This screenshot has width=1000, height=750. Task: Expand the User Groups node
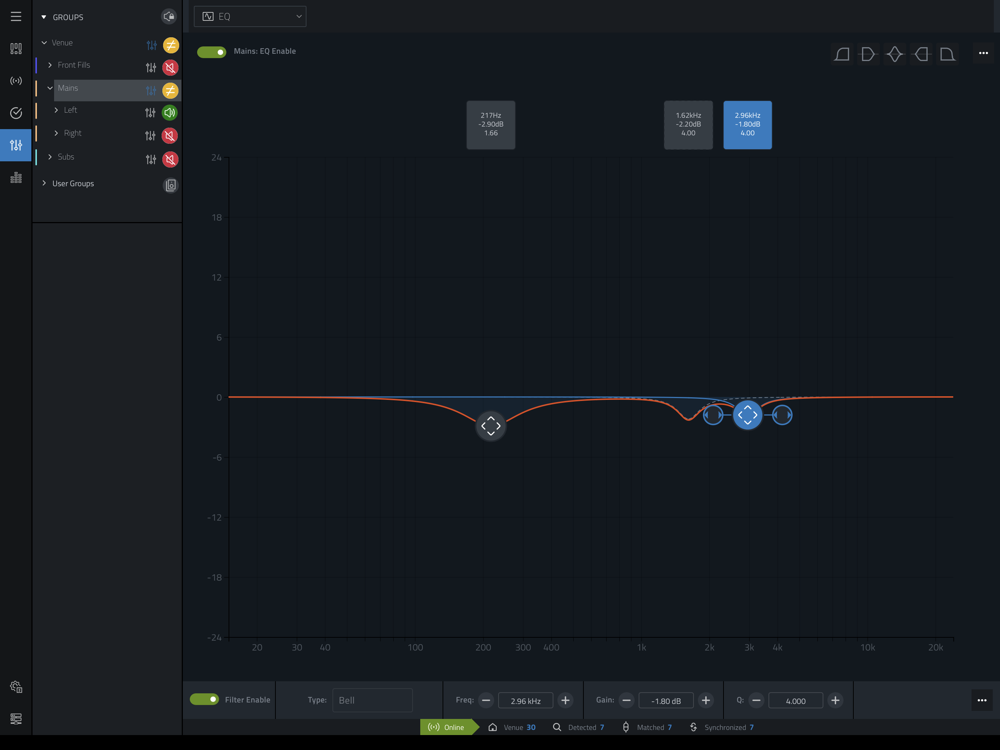(44, 183)
